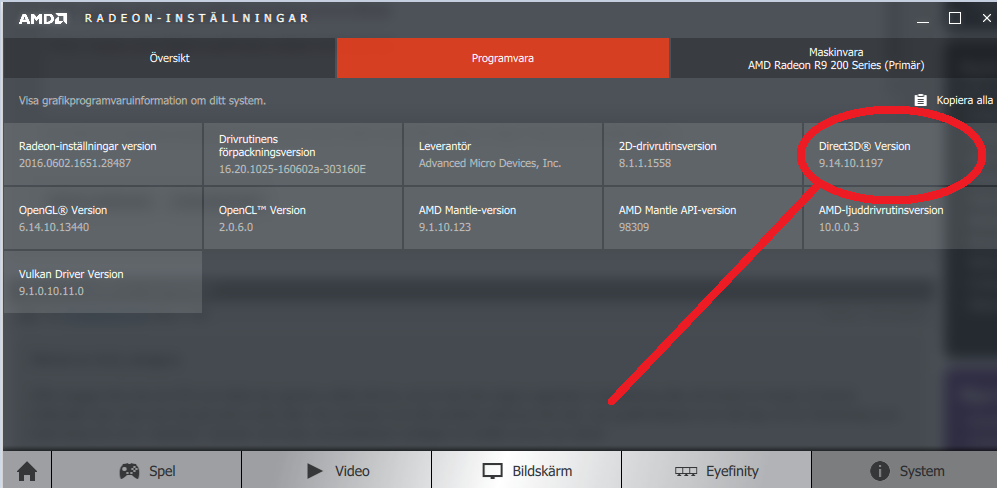Screen dimensions: 997x488
Task: Close the Radeon settings window
Action: (986, 18)
